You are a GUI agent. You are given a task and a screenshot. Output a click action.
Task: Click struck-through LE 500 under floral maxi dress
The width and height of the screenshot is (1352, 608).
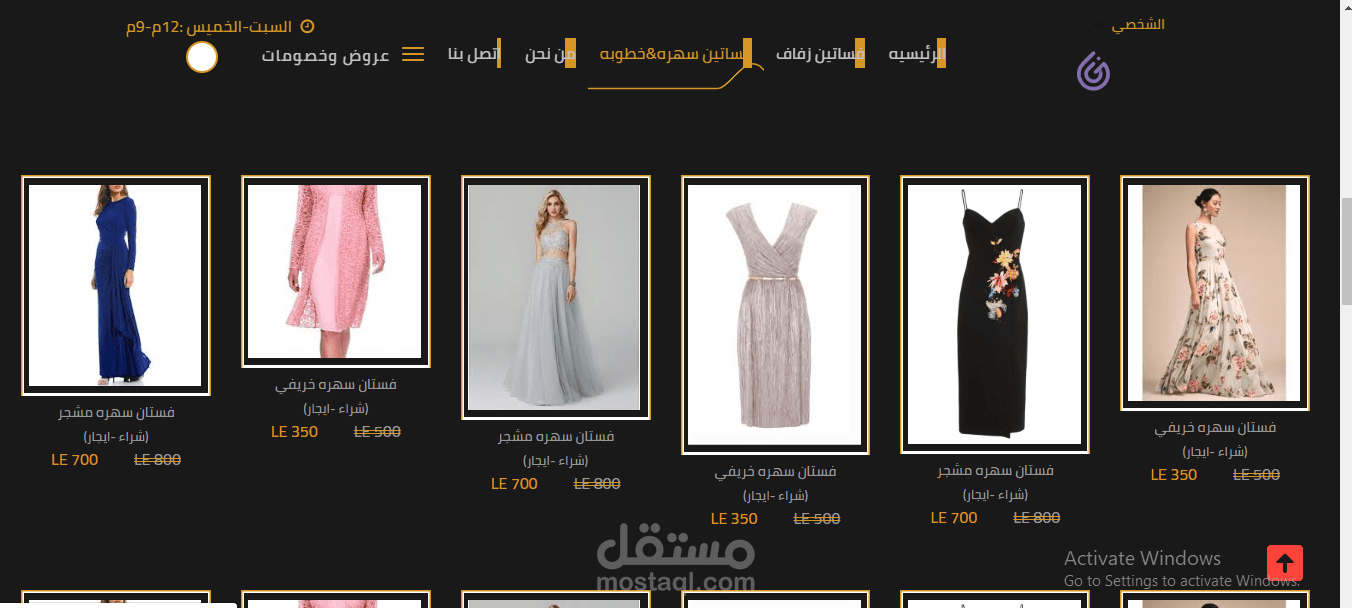(x=1256, y=475)
